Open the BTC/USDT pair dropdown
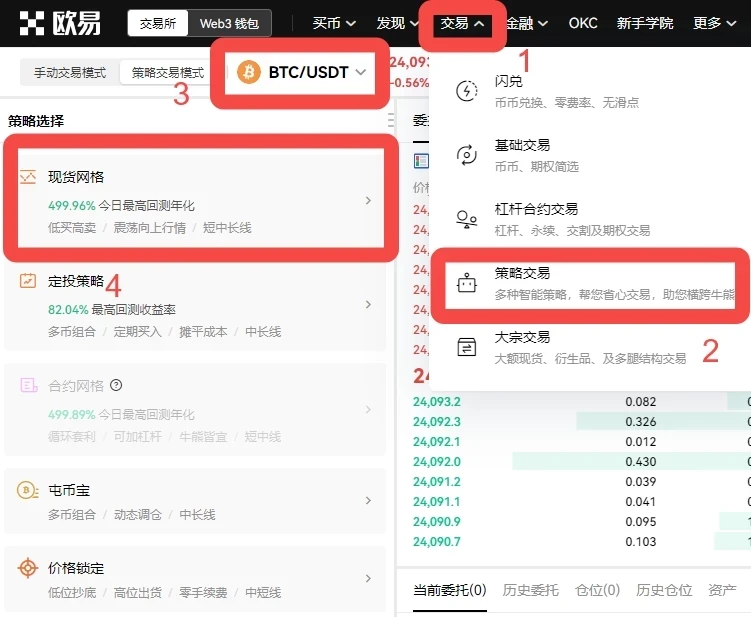 coord(303,72)
